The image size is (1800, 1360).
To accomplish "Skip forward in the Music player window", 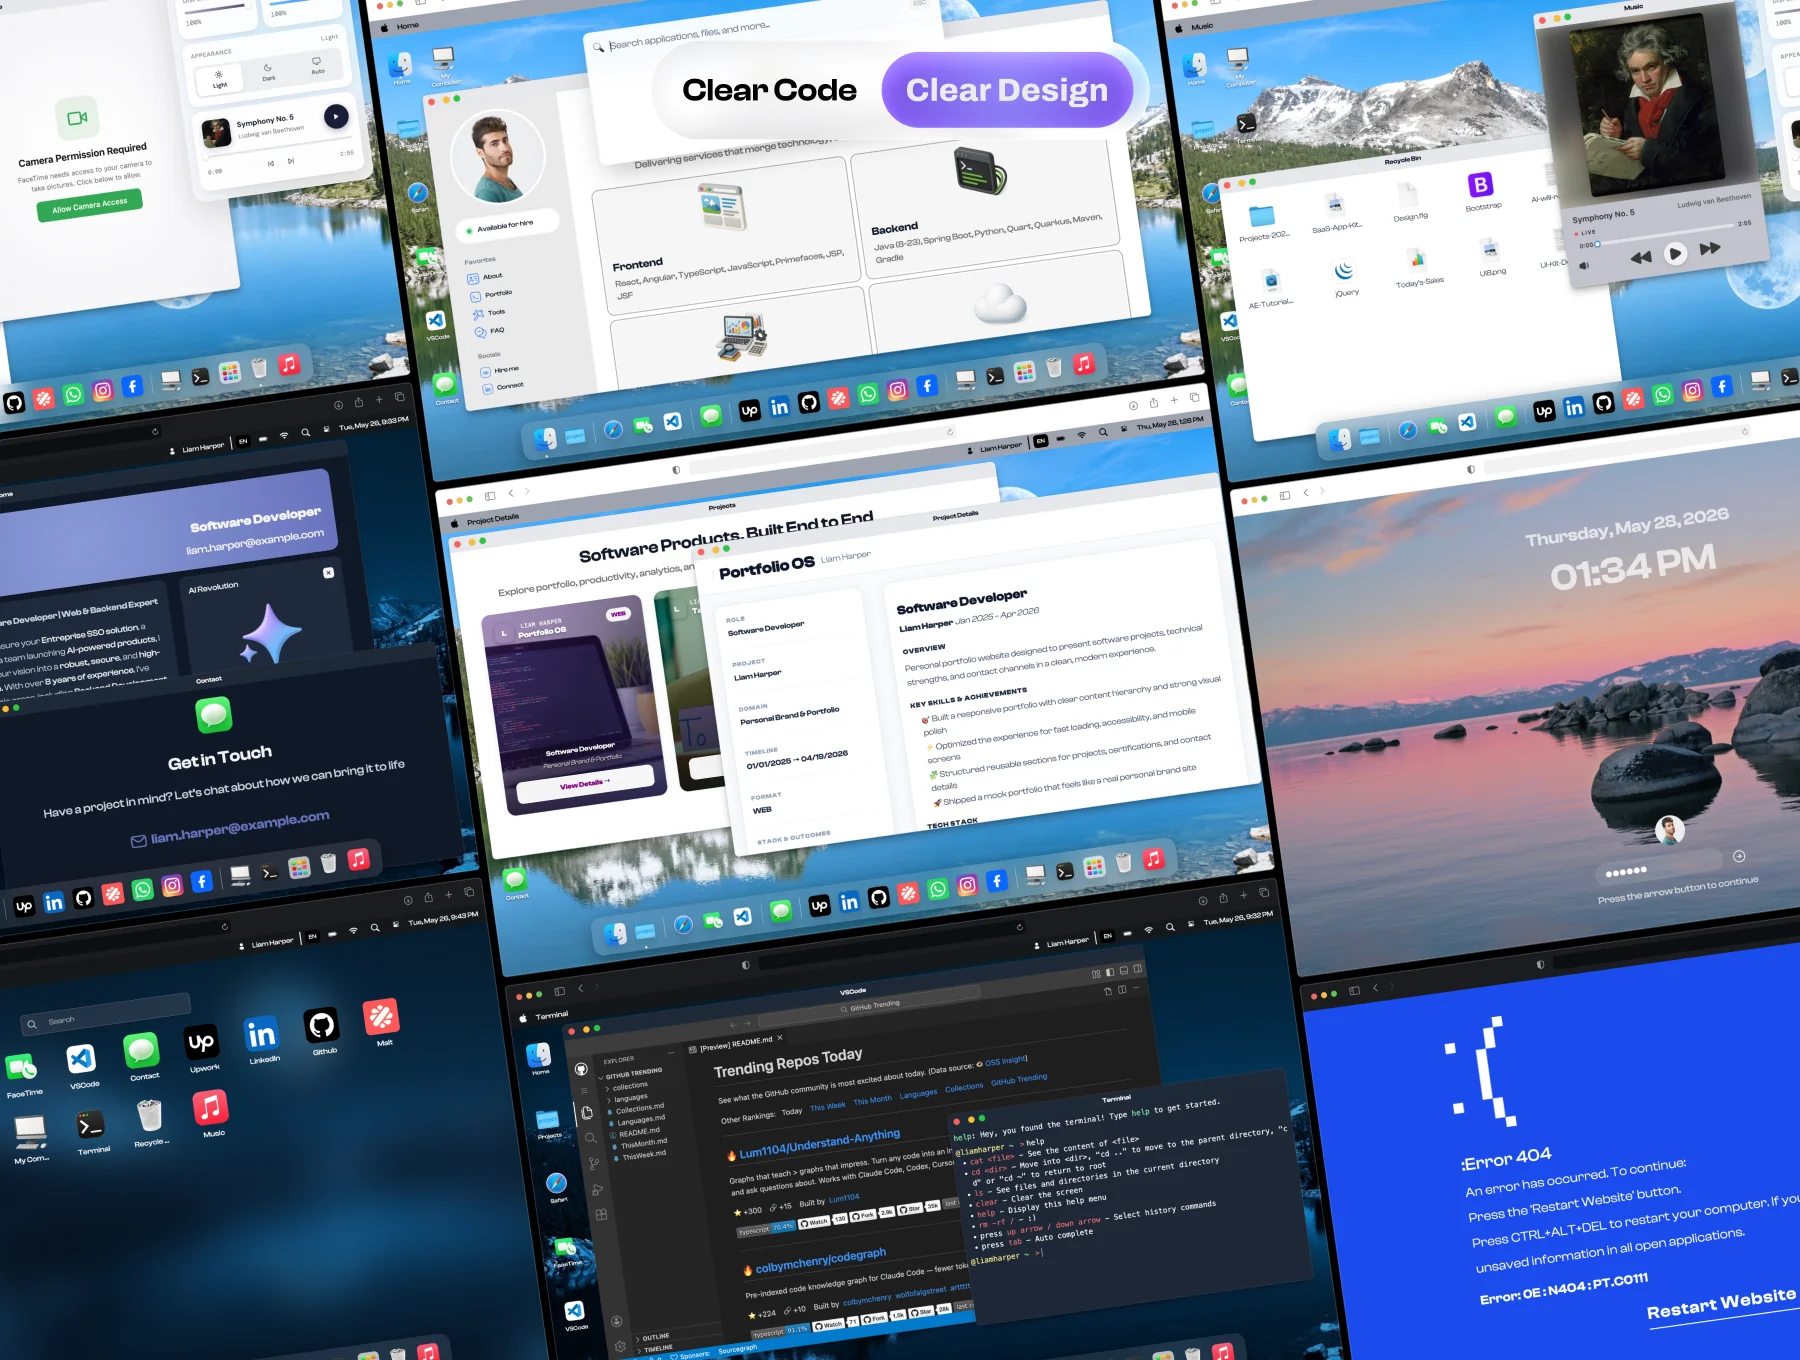I will click(1711, 248).
